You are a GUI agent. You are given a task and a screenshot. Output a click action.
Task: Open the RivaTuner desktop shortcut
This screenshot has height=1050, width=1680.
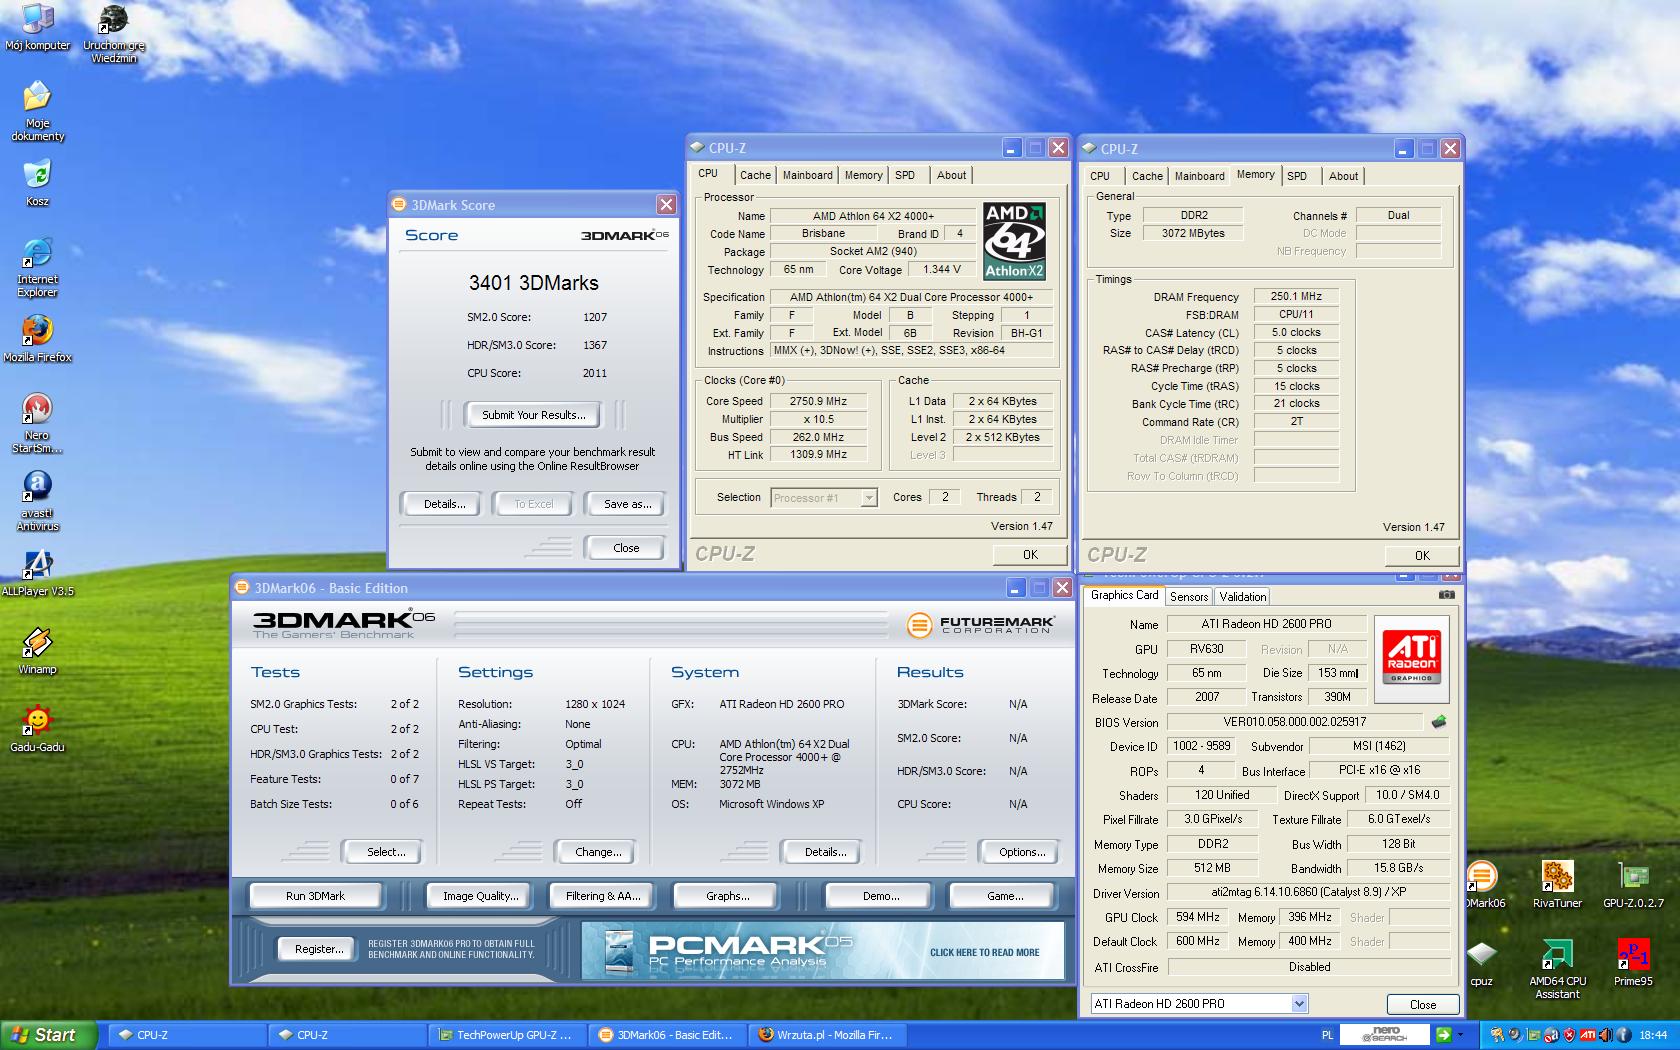pos(1557,884)
